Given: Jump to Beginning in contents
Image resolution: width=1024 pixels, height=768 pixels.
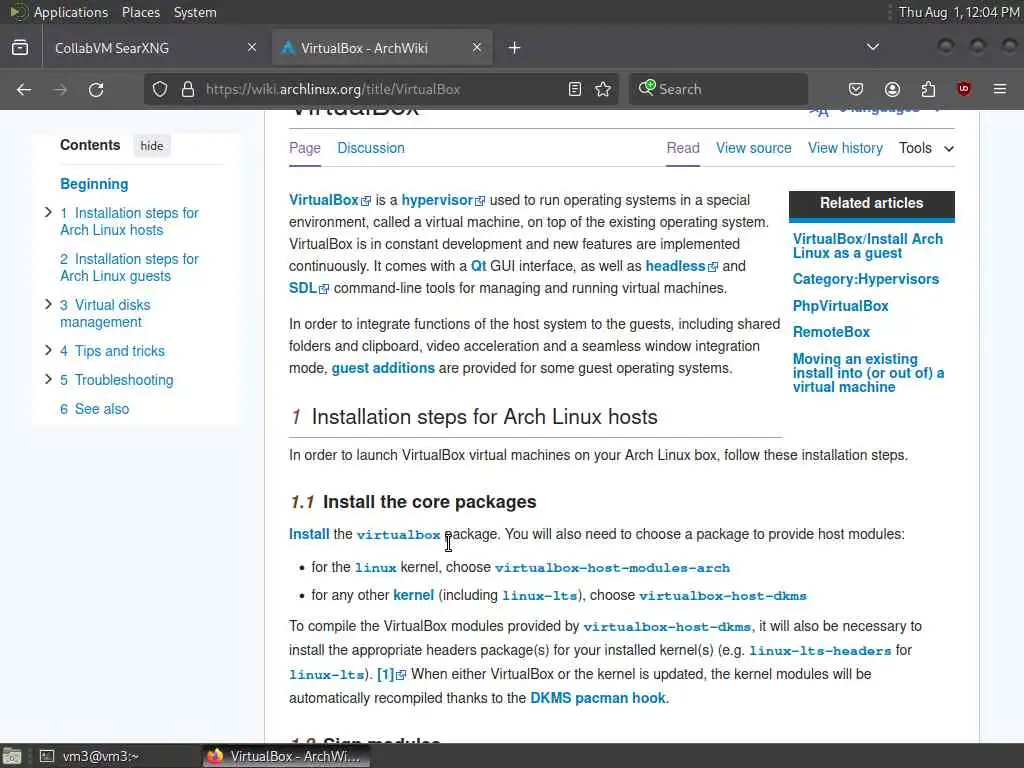Looking at the screenshot, I should tap(94, 184).
